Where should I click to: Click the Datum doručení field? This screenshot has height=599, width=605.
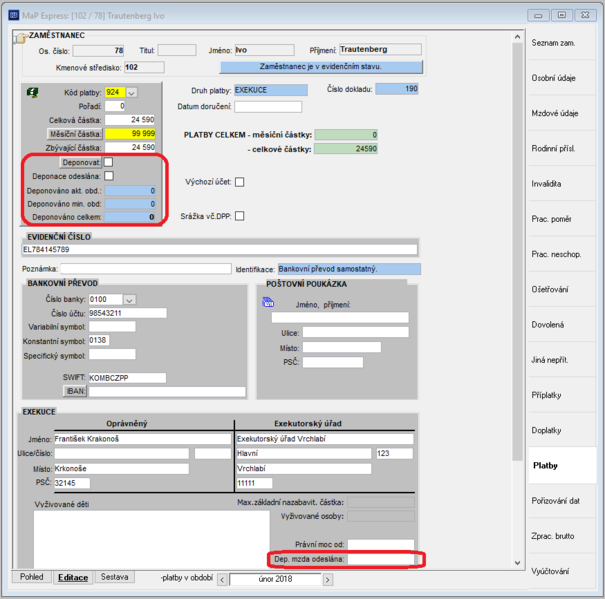(268, 107)
